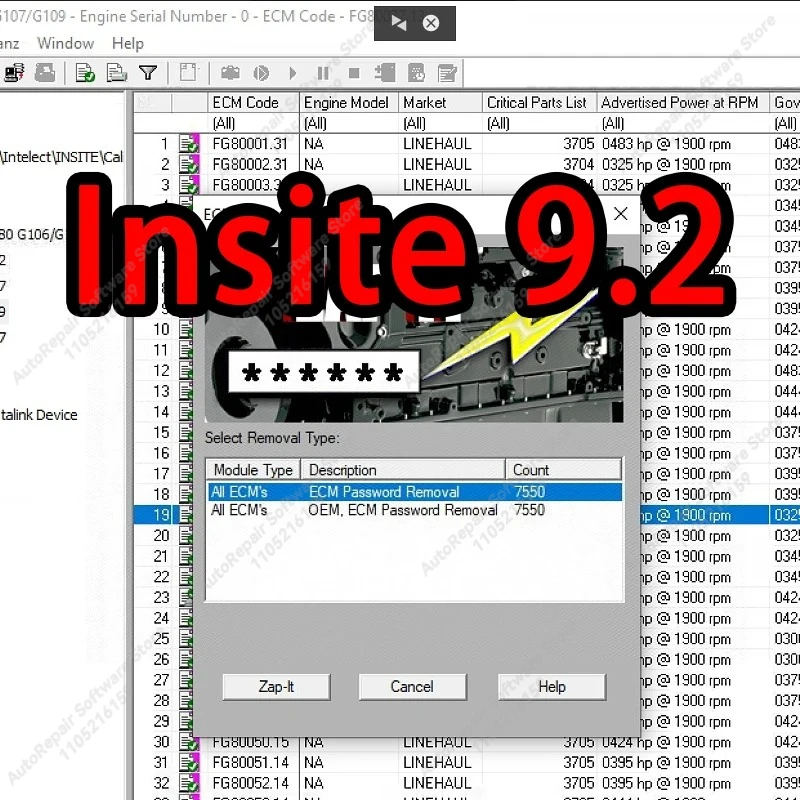Open the (All) filter under Advertised Power
800x800 pixels.
683,123
